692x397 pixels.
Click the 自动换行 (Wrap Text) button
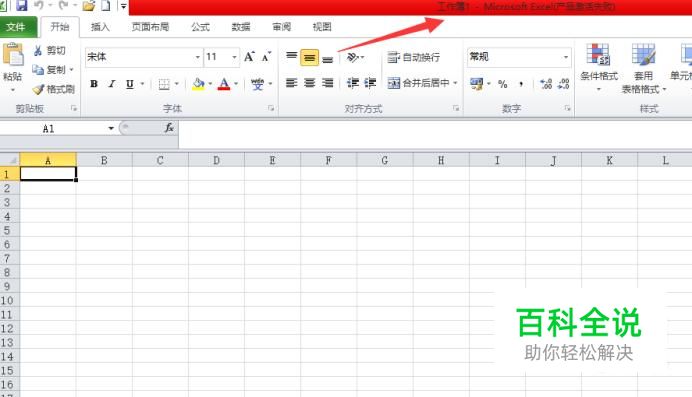click(x=414, y=57)
